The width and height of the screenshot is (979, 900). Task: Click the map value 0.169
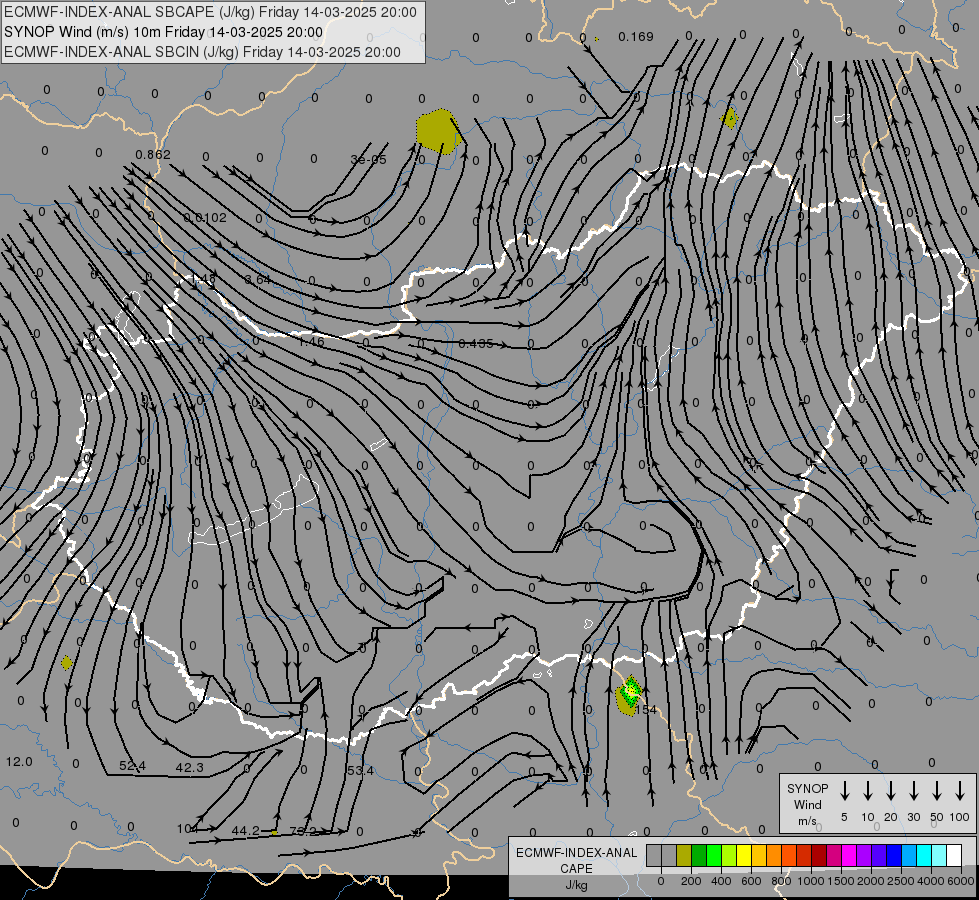click(x=636, y=37)
